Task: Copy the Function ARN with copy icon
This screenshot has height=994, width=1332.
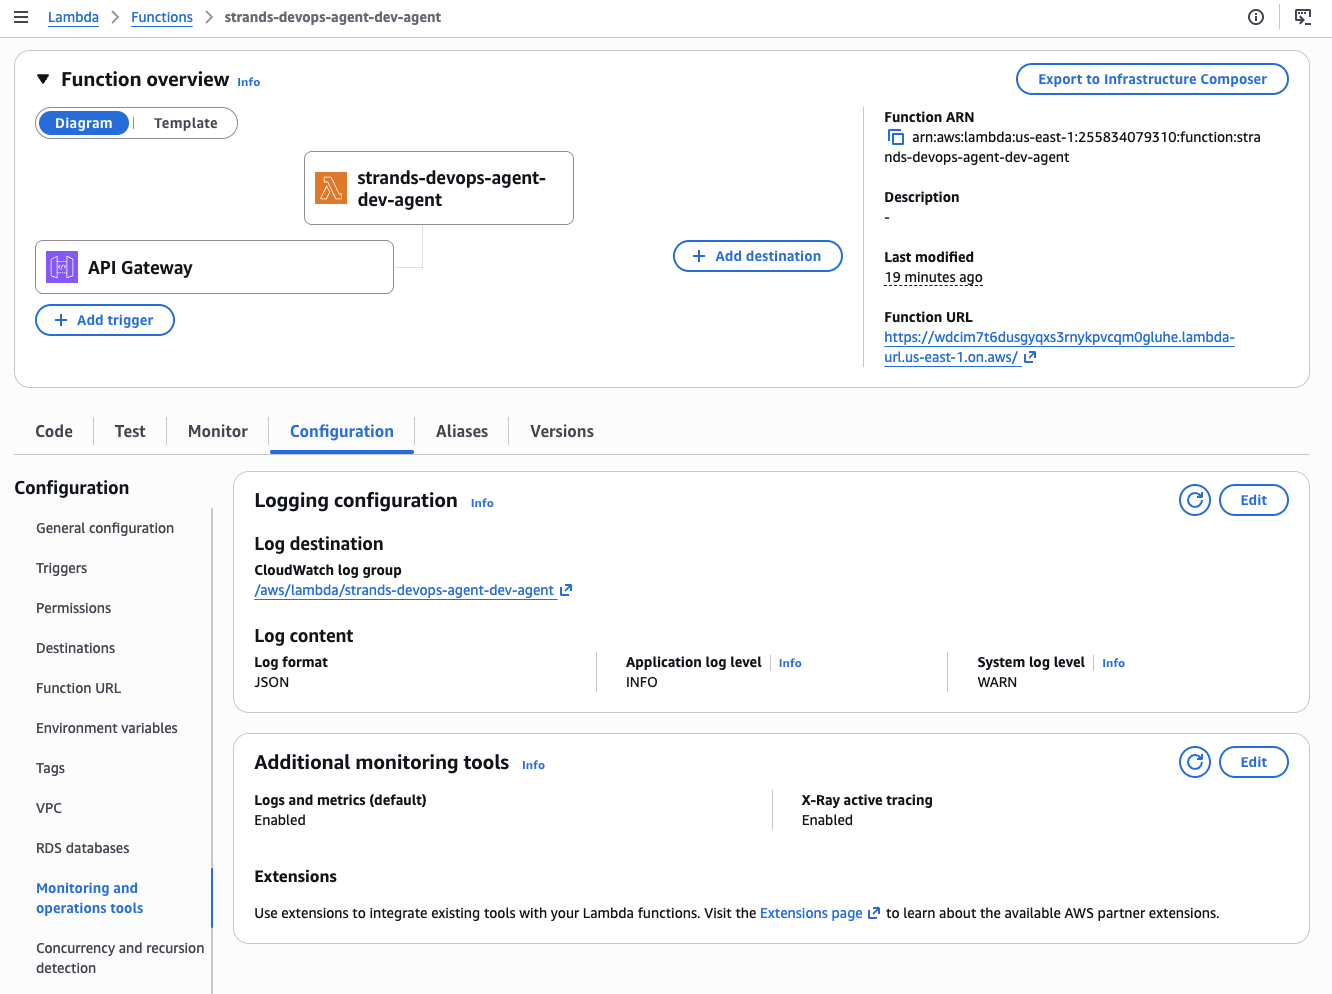Action: pyautogui.click(x=896, y=138)
